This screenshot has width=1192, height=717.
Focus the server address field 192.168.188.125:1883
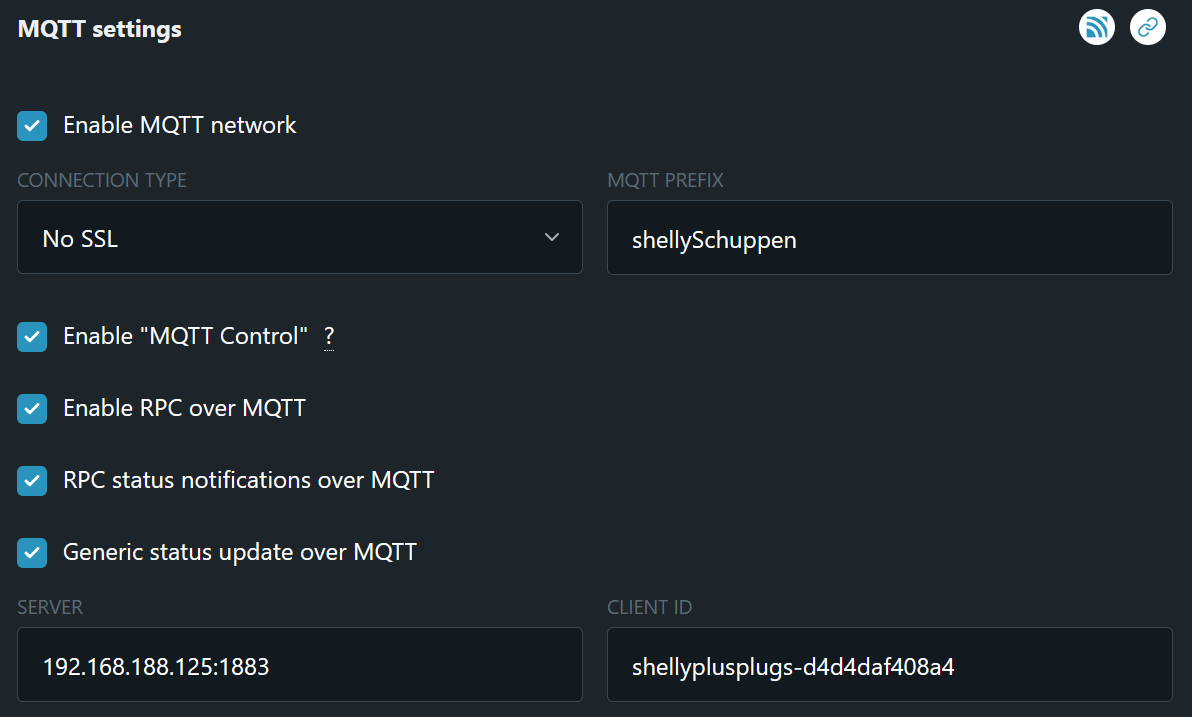tap(299, 665)
